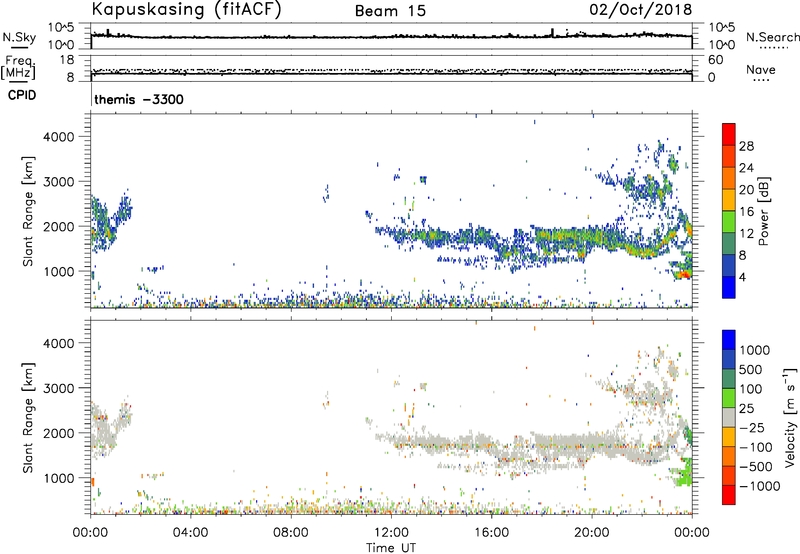Click the dotted line sample under N.Search
This screenshot has height=554, width=800.
(x=773, y=48)
